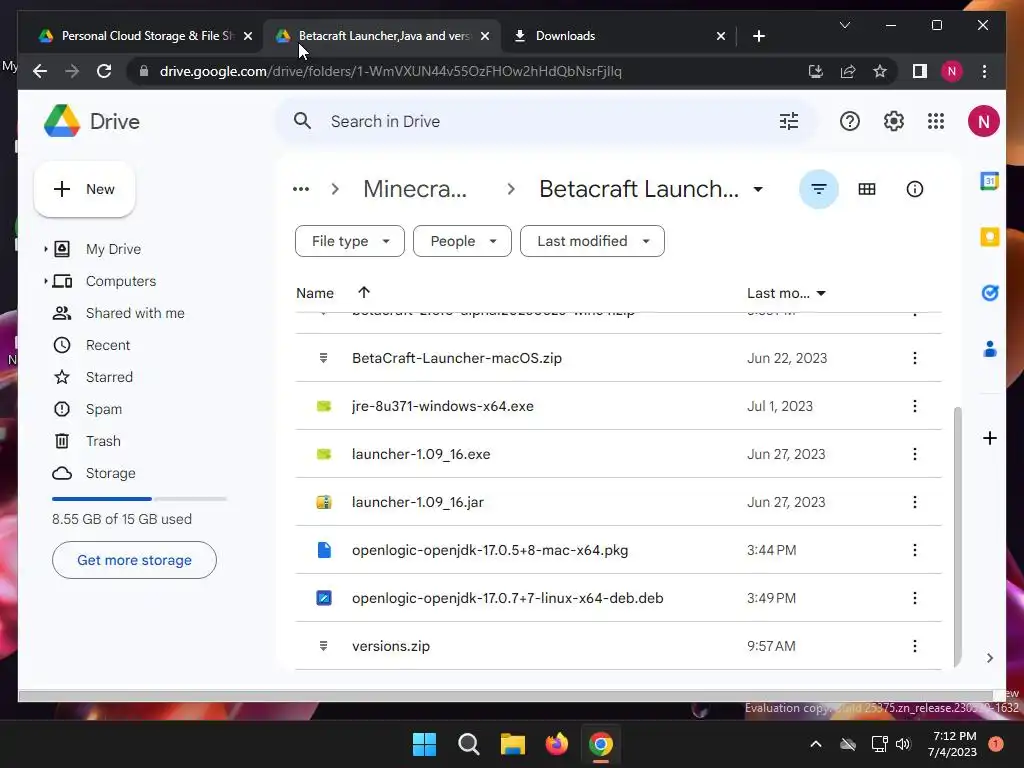Open Shared with me

pos(135,313)
